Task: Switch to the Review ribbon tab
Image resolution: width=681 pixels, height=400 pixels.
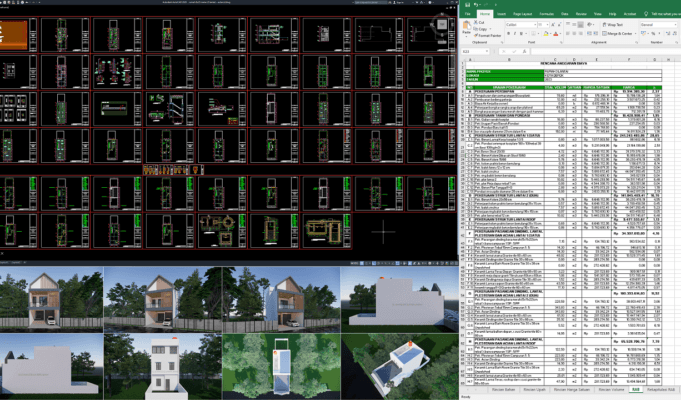Action: click(x=581, y=14)
